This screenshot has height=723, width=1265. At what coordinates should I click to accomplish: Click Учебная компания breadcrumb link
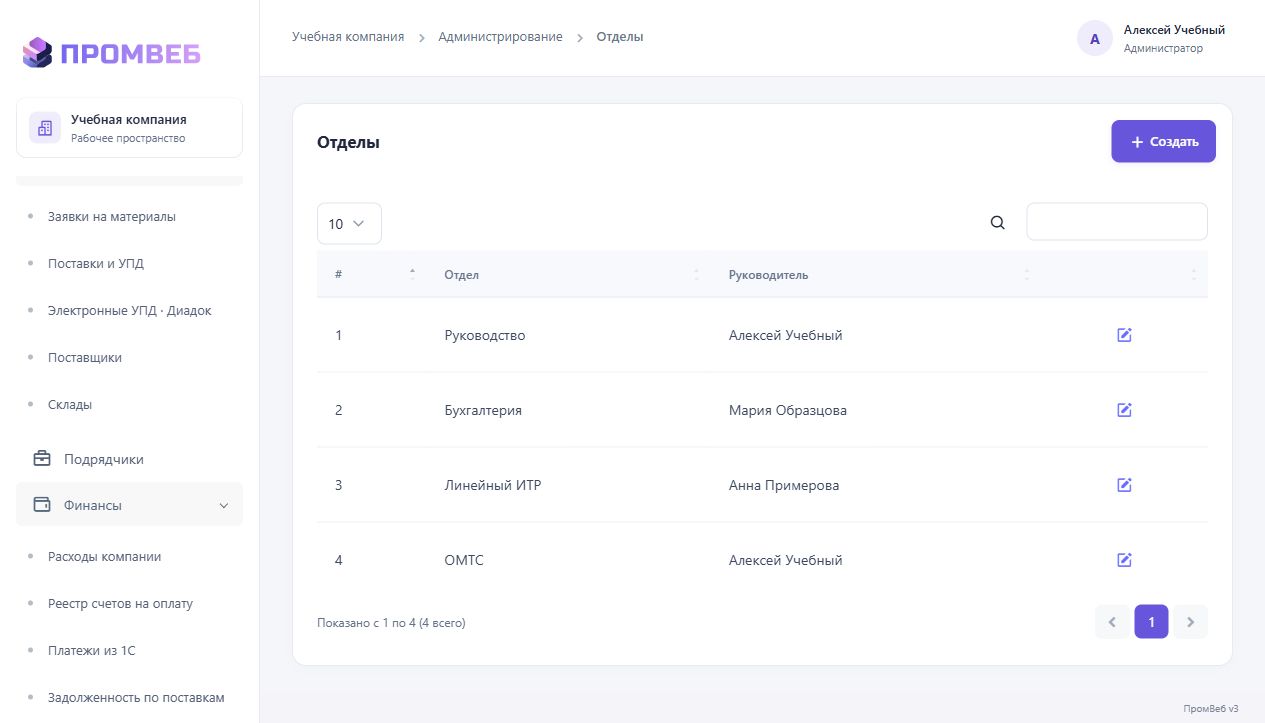pos(348,37)
